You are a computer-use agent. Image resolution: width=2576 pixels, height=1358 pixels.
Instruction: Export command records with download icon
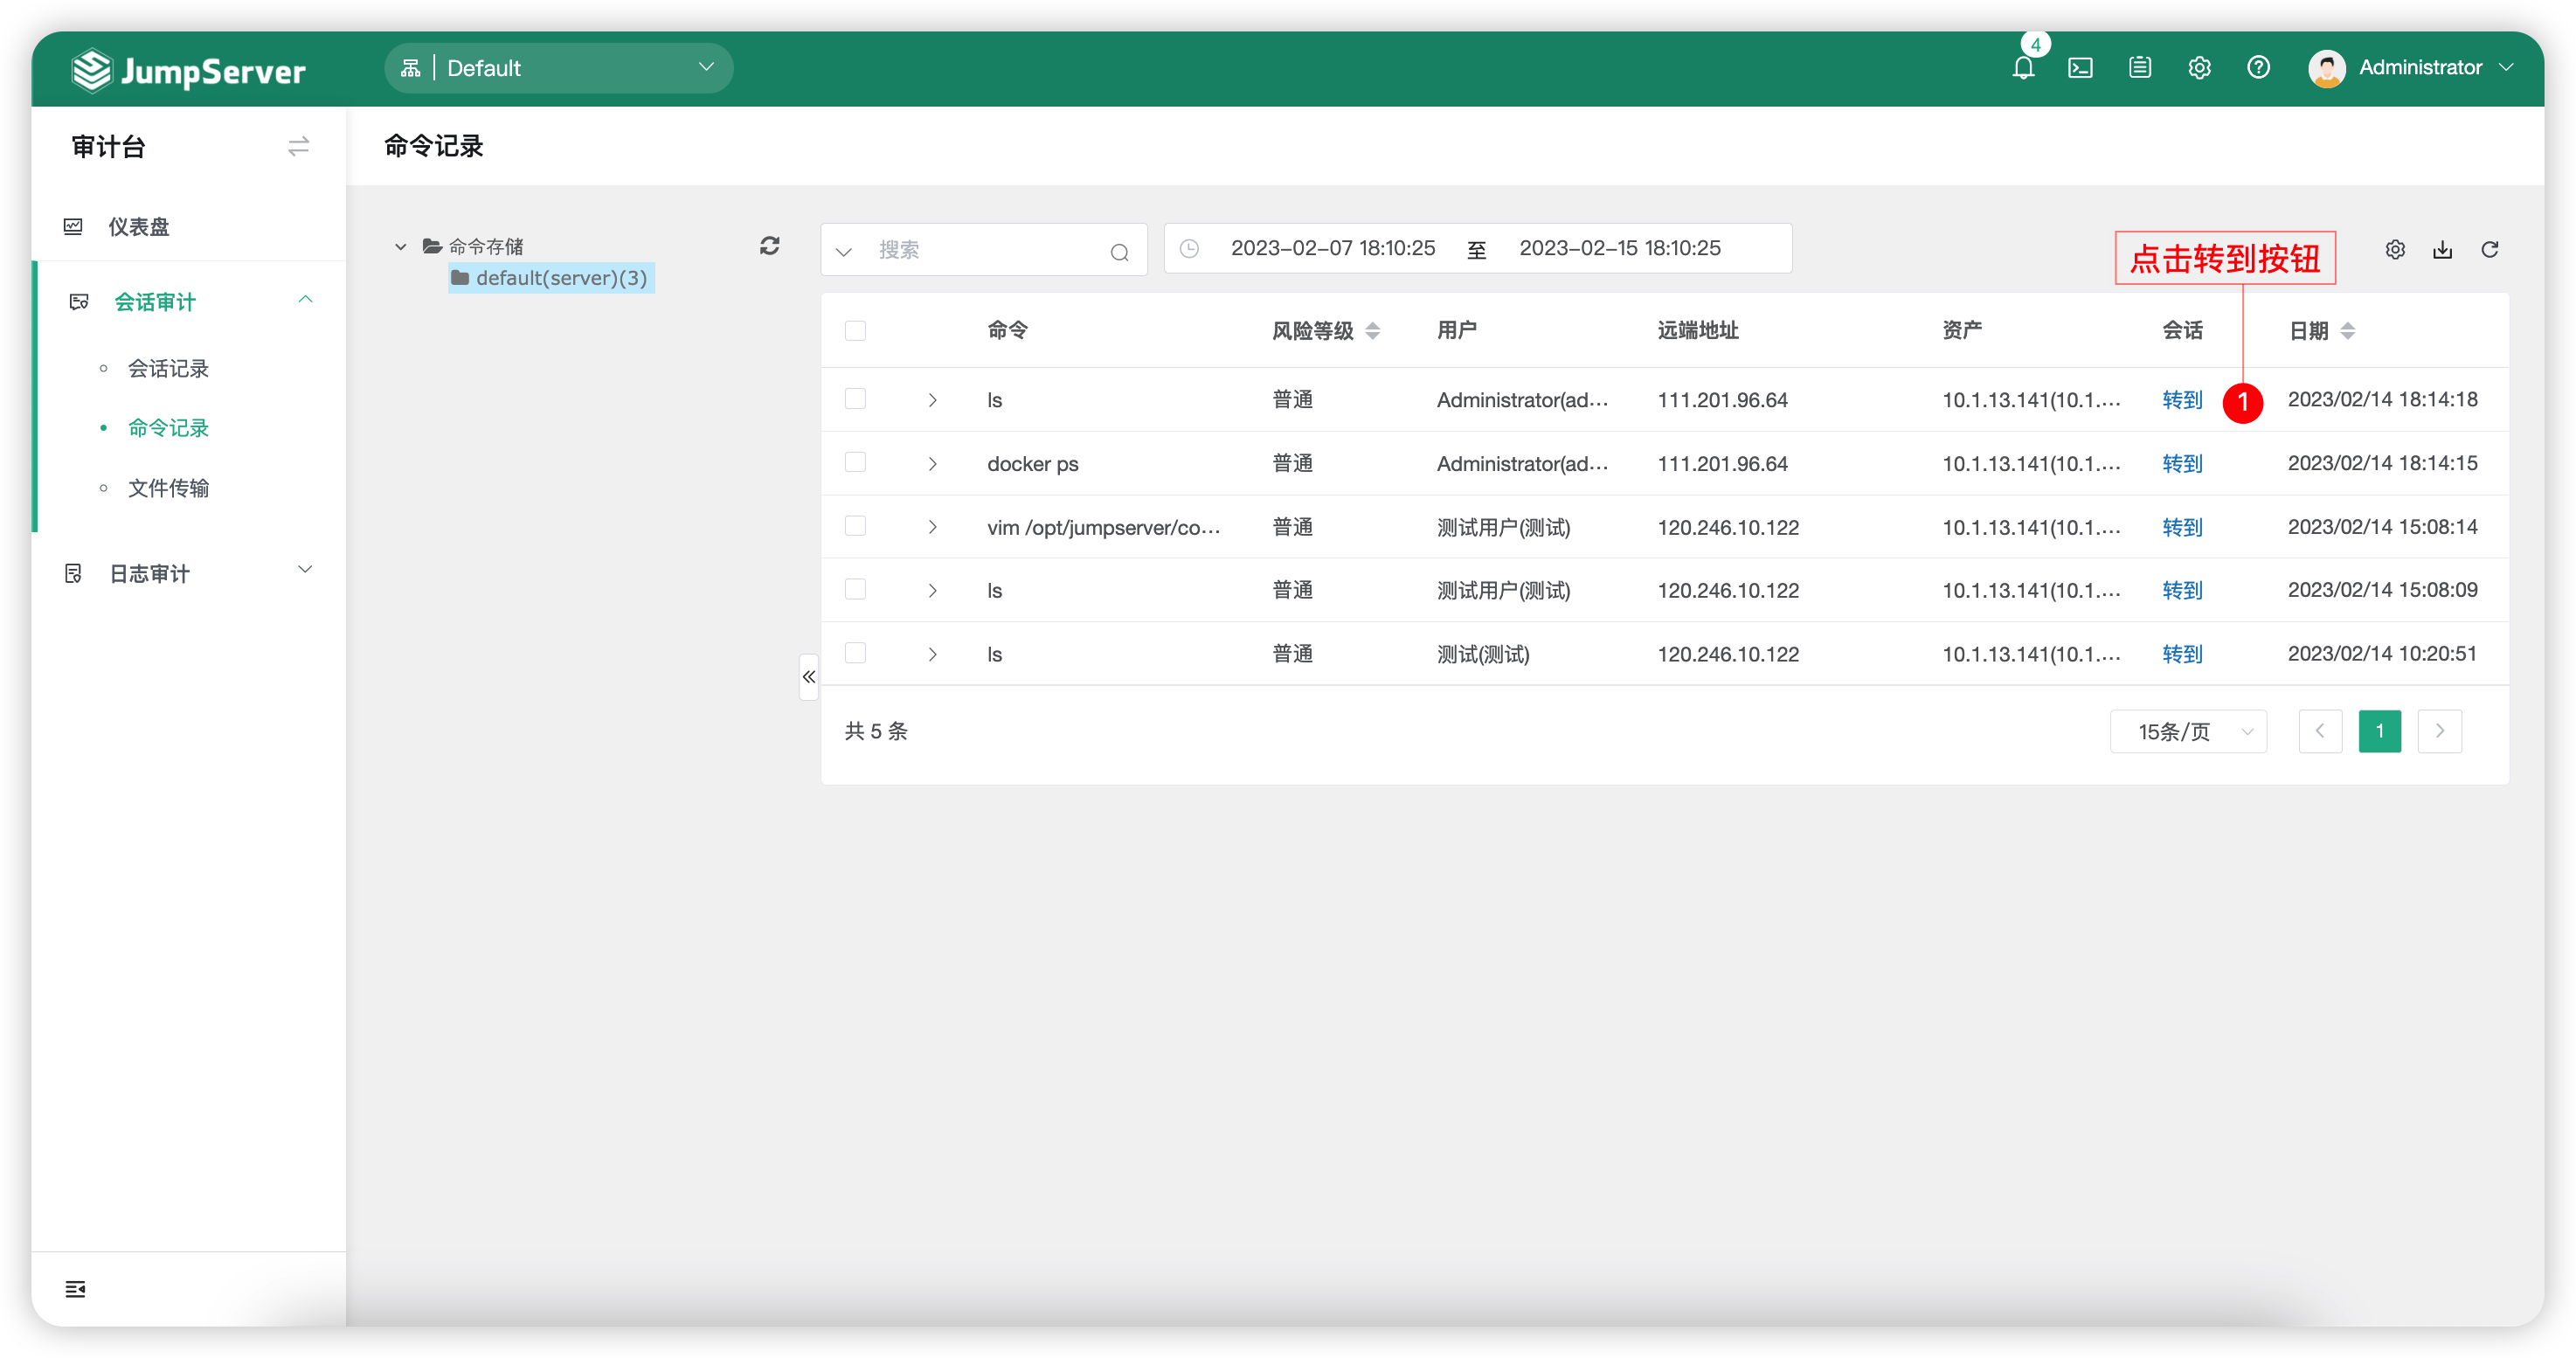pos(2442,249)
